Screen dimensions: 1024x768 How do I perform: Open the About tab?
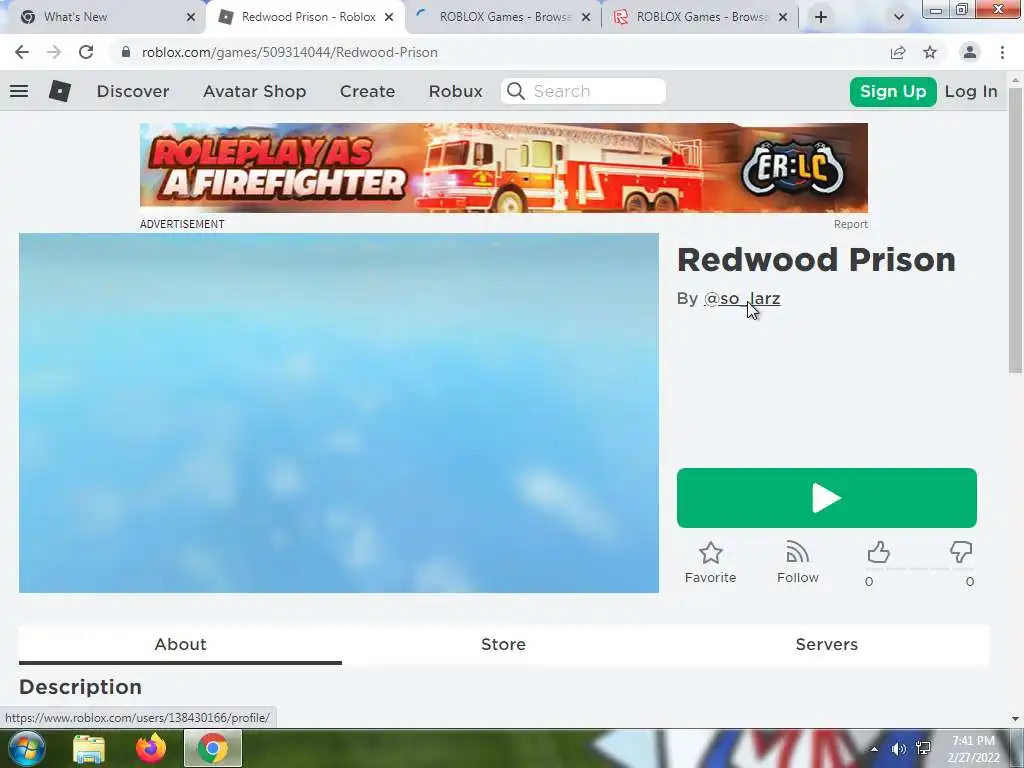click(180, 645)
